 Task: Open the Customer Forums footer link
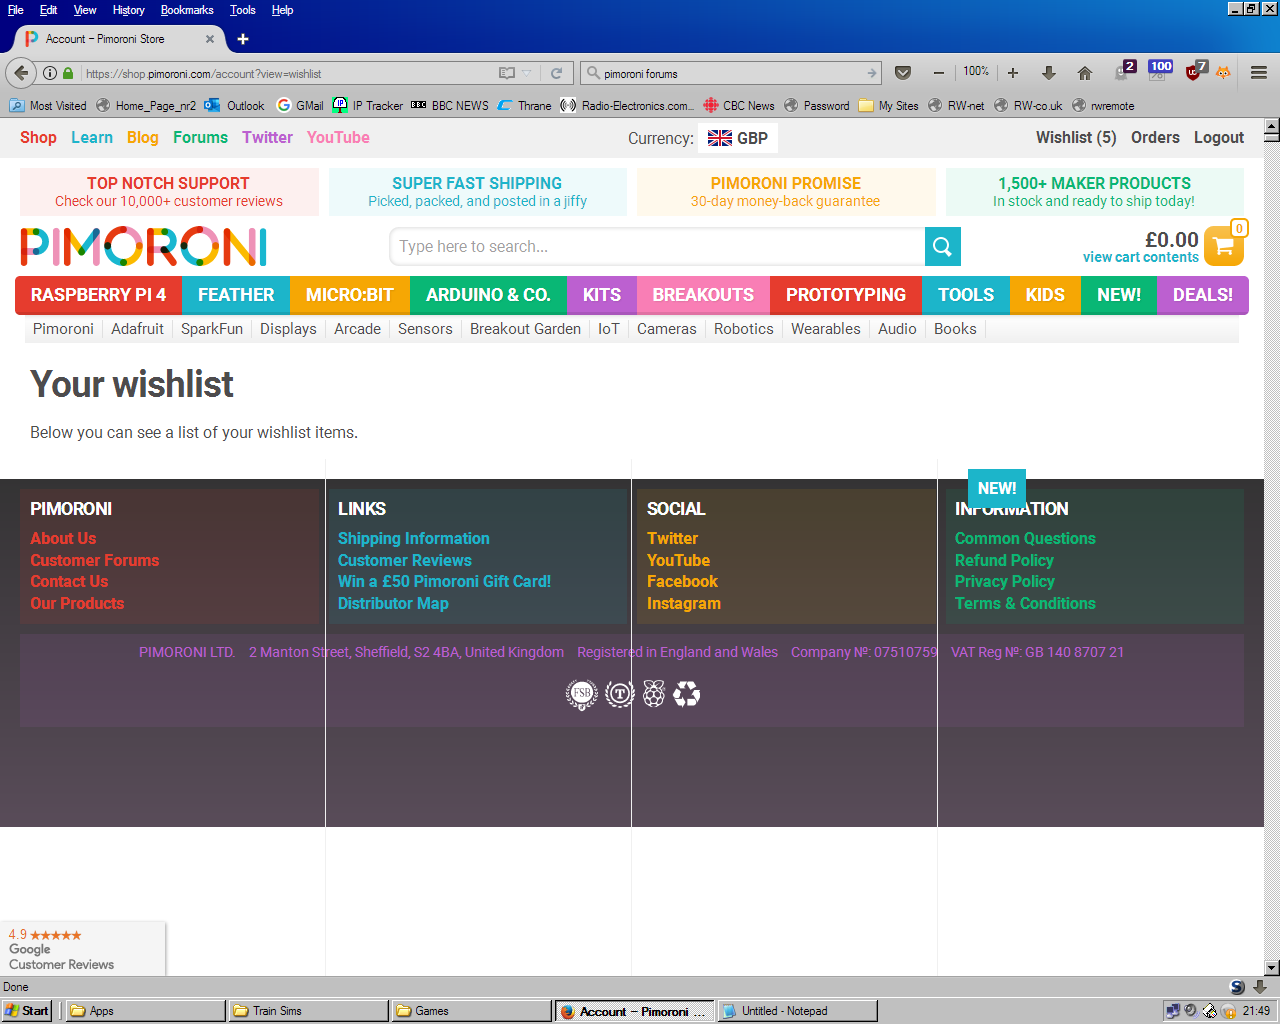click(x=95, y=560)
